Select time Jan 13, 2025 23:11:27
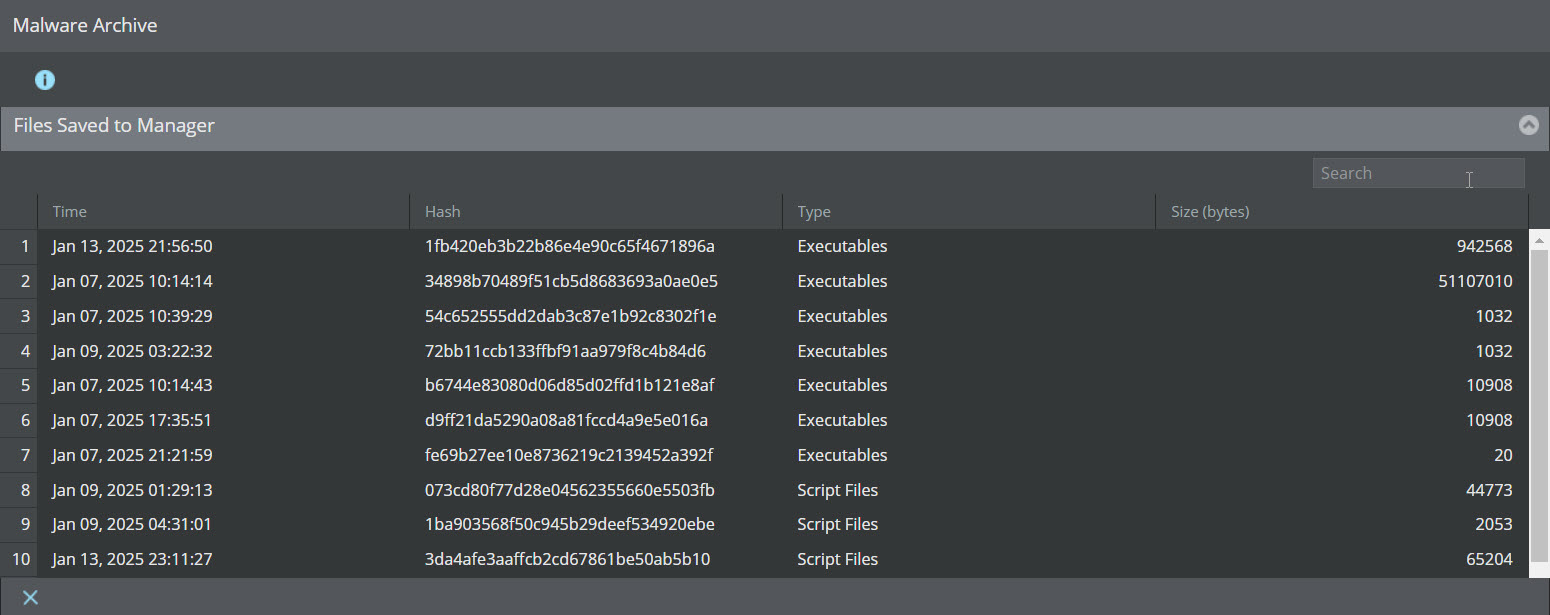This screenshot has height=615, width=1550. click(x=132, y=559)
